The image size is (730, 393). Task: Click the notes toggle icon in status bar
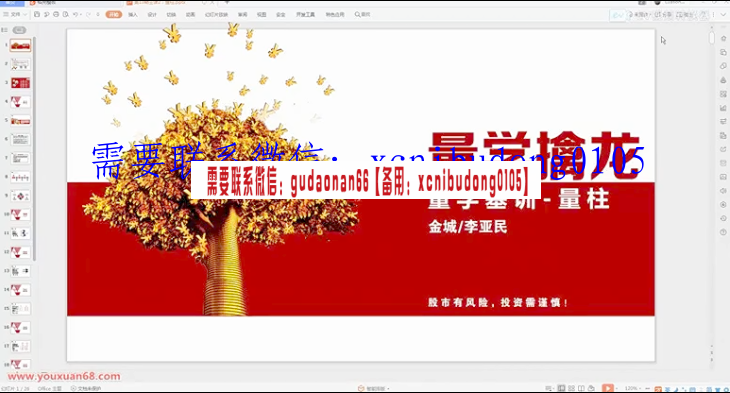pyautogui.click(x=550, y=388)
